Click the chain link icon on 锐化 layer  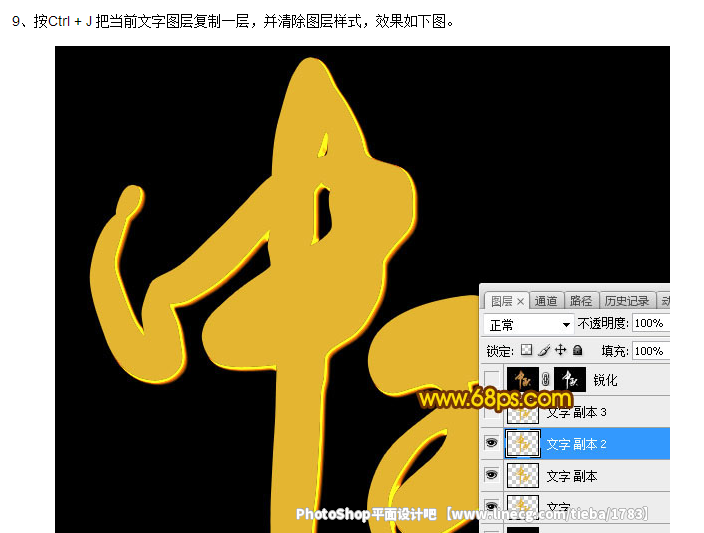545,380
